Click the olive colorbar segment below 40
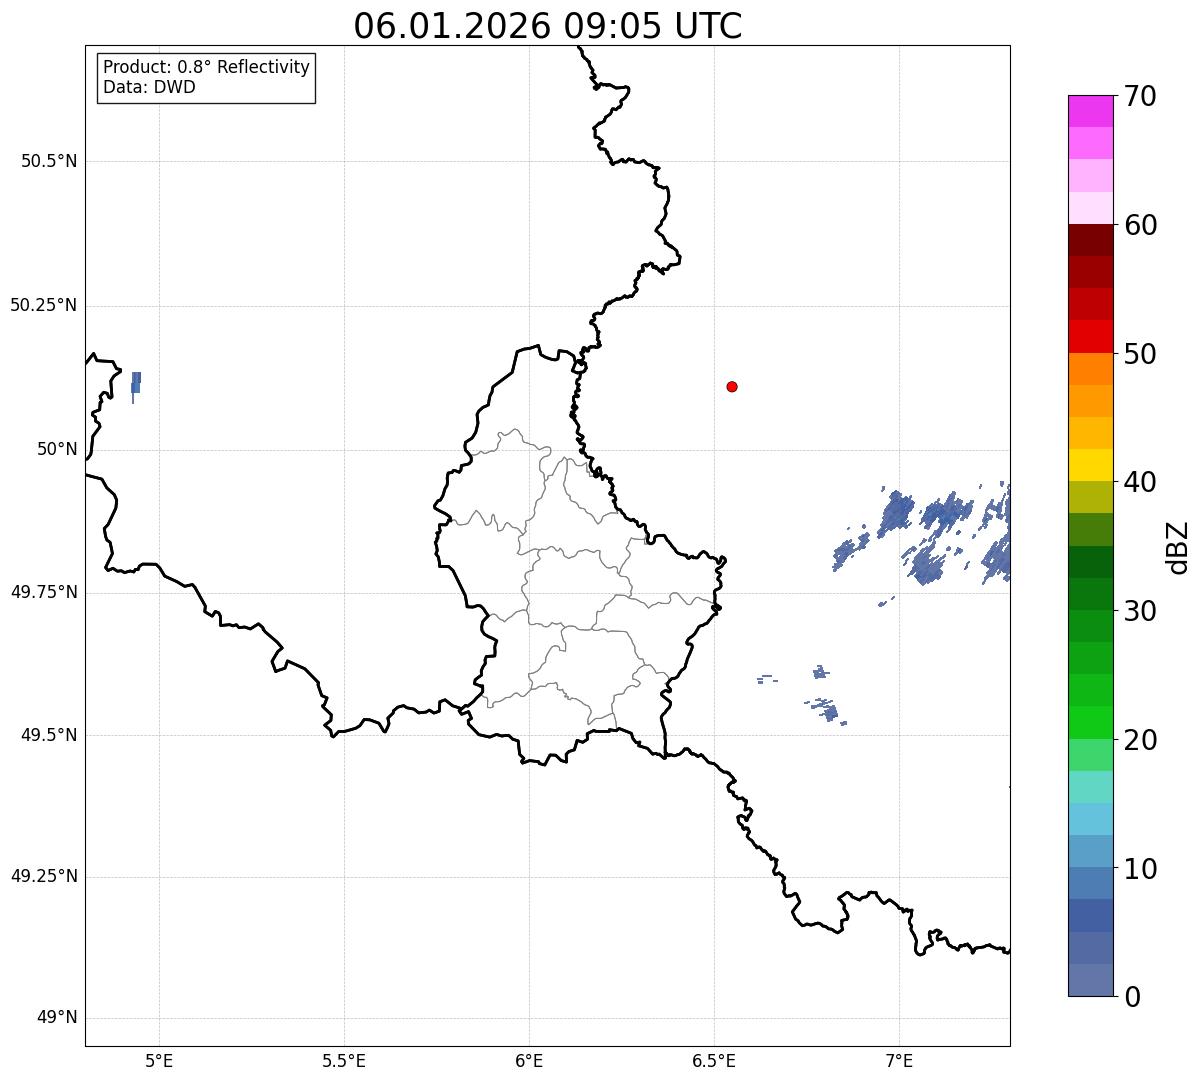 pyautogui.click(x=1090, y=498)
